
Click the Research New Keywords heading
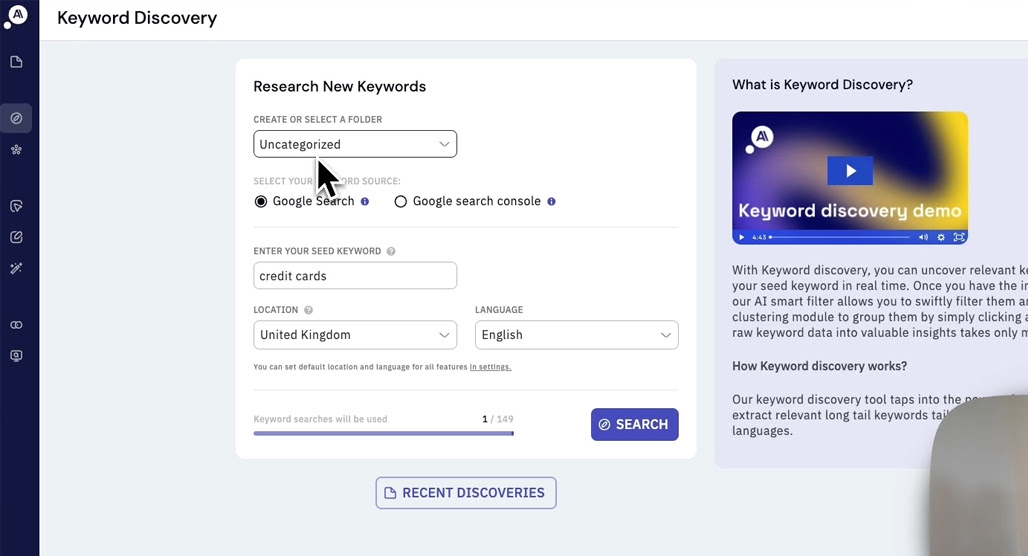340,87
